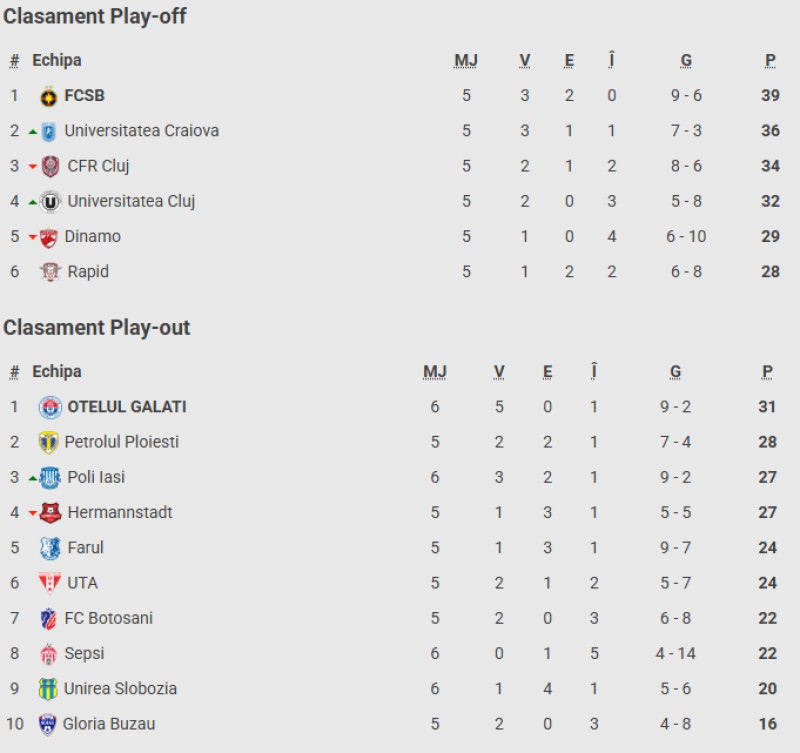Click the Otelul Galati team crest
This screenshot has width=800, height=753.
coord(50,407)
